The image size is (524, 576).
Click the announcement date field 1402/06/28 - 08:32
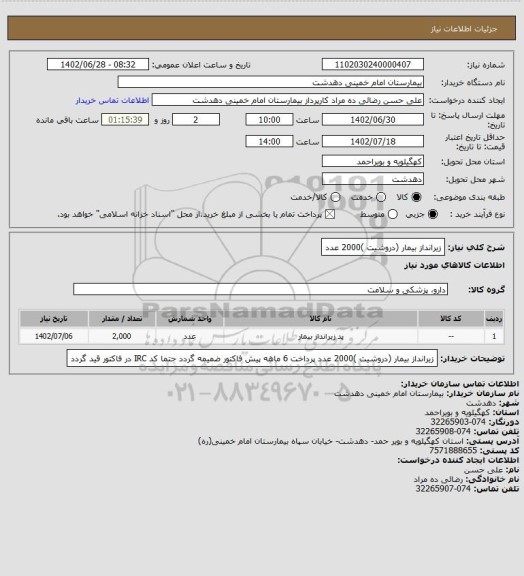point(98,64)
